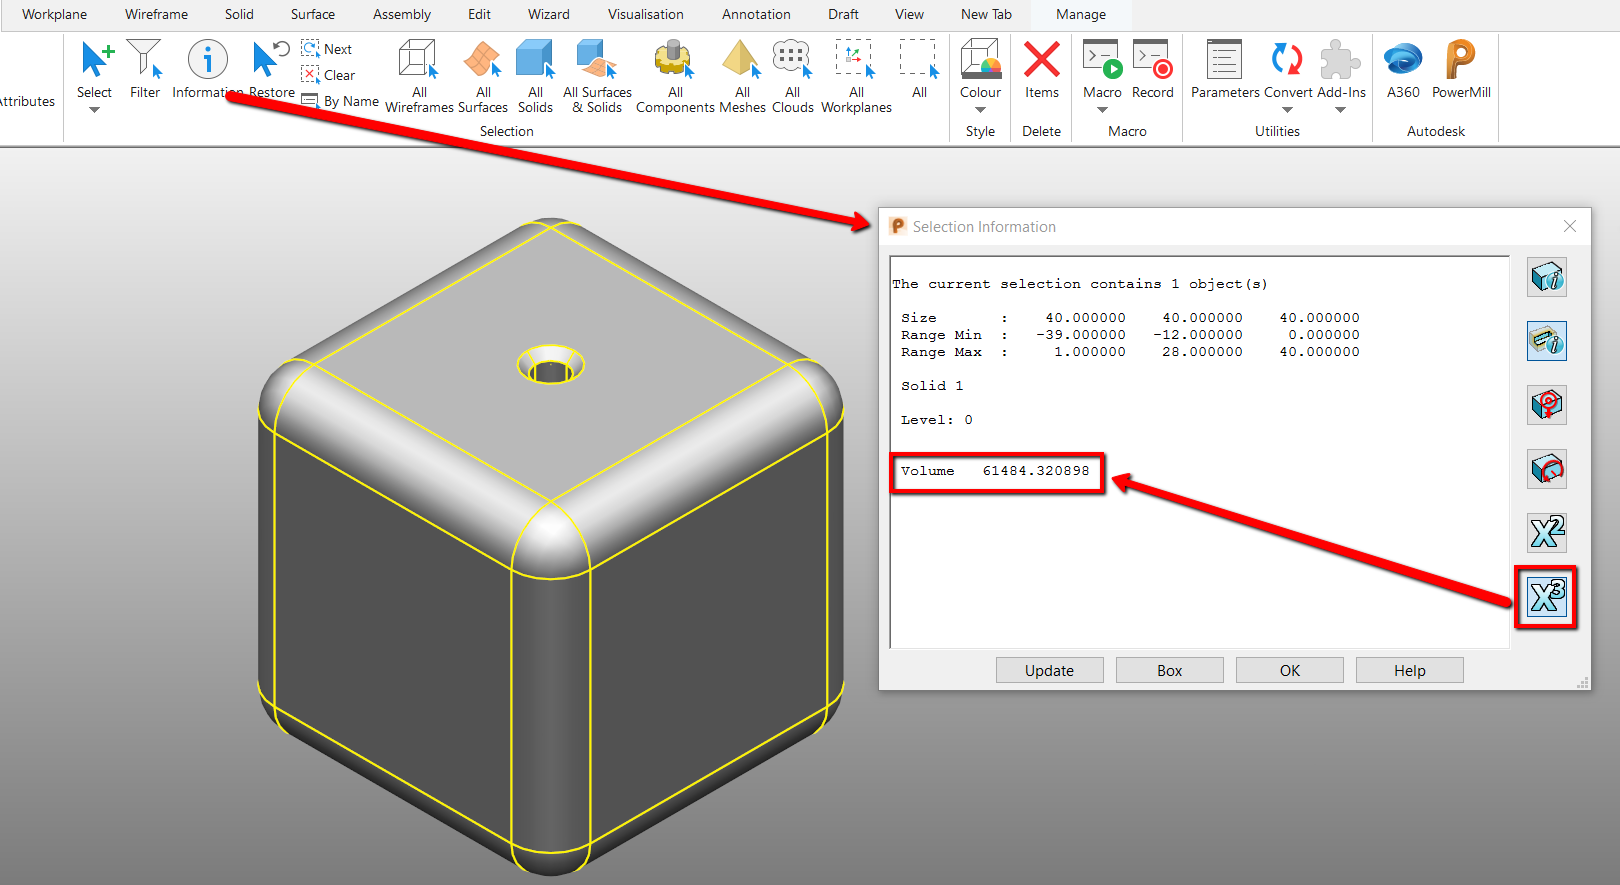
Task: Click the Select tool arrow icon
Action: (95, 60)
